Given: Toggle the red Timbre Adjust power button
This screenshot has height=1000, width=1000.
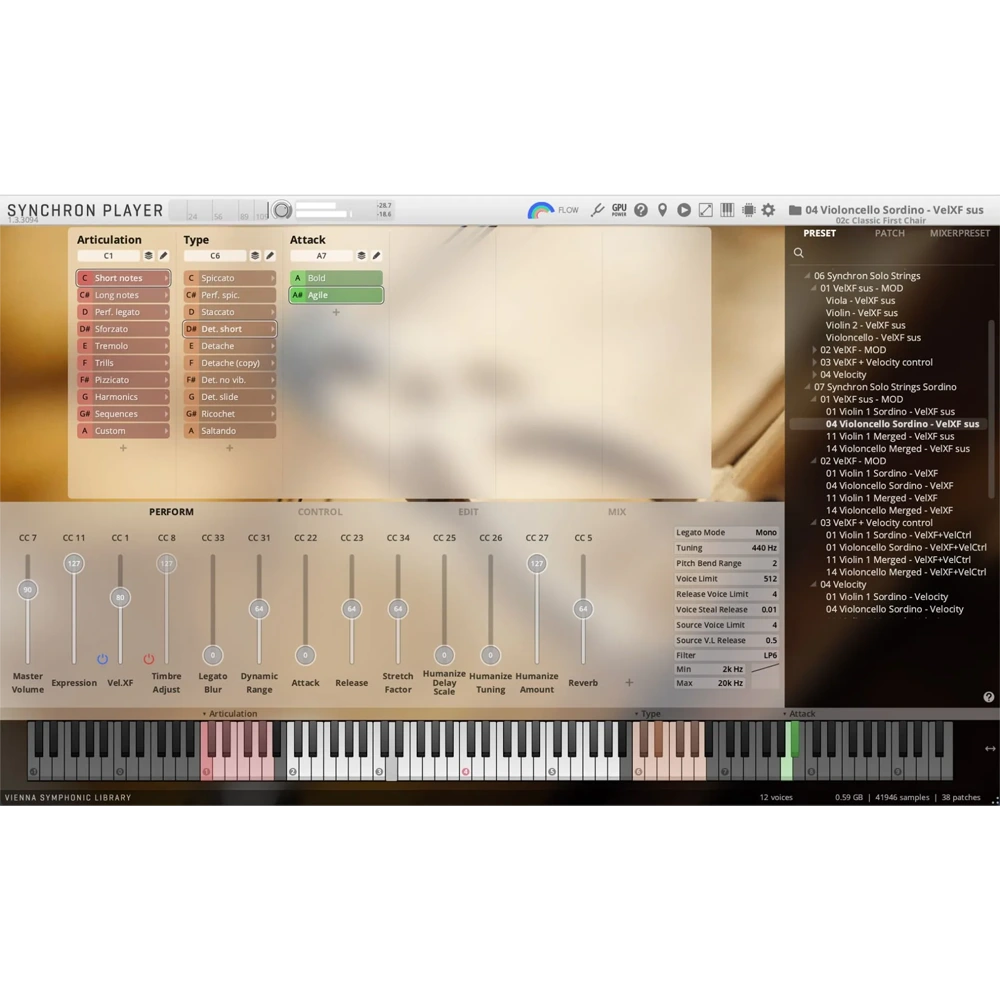Looking at the screenshot, I should tap(149, 659).
